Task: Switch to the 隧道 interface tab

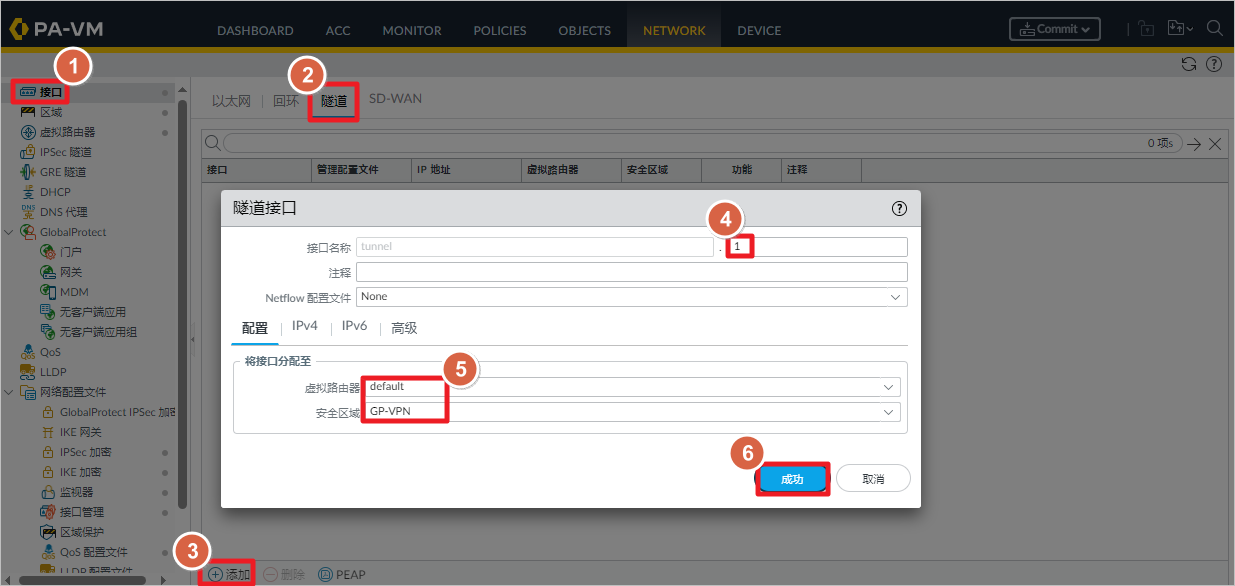Action: click(x=334, y=100)
